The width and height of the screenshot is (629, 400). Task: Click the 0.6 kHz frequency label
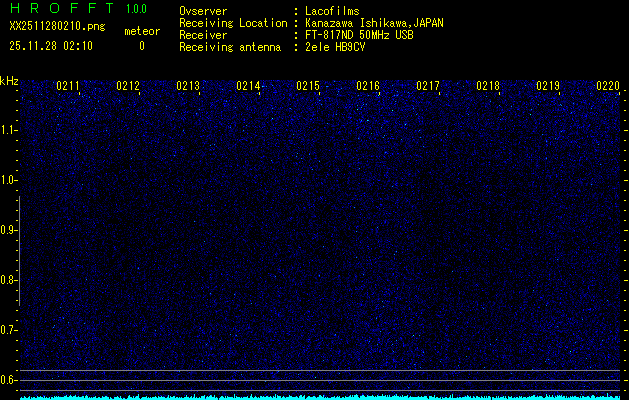[x=9, y=380]
